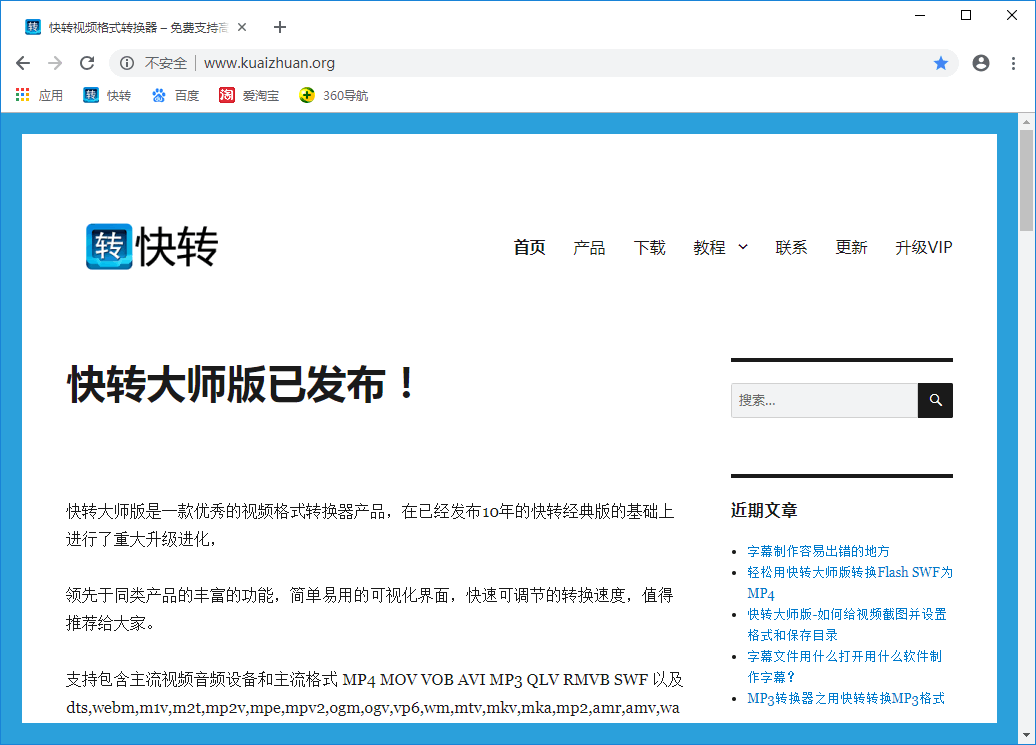
Task: Select the 下载 navigation item
Action: tap(649, 248)
